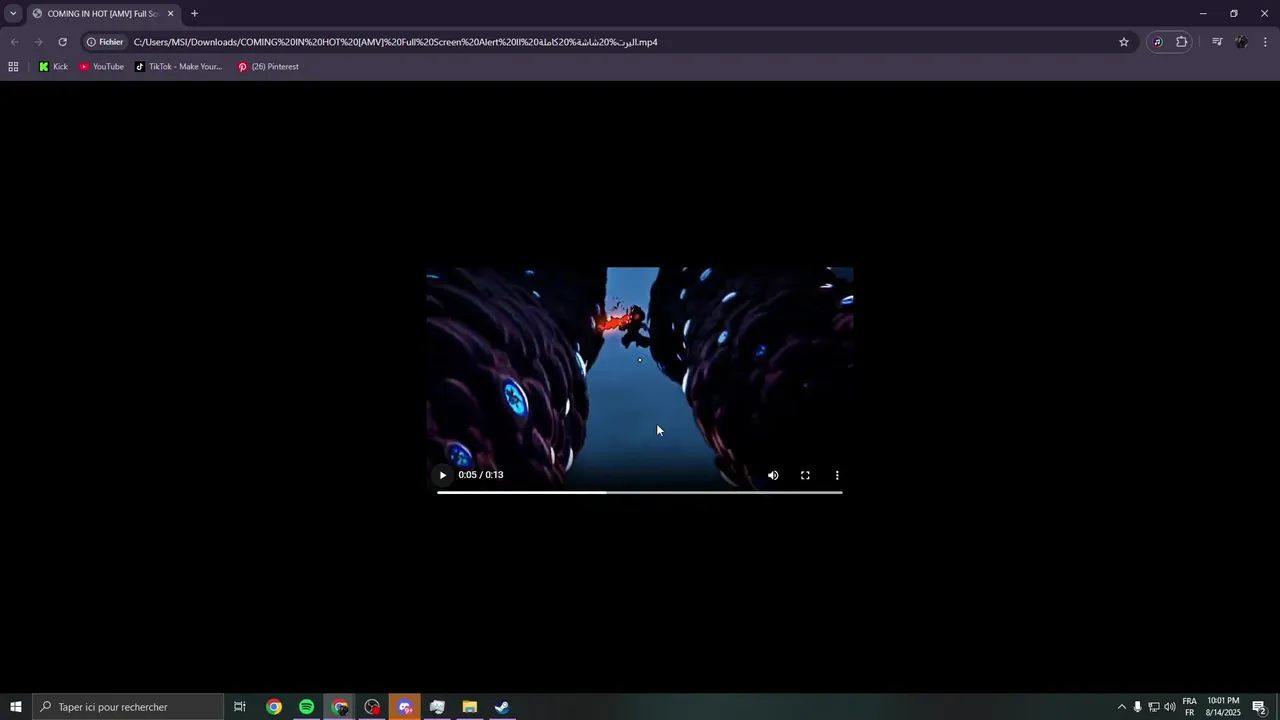The height and width of the screenshot is (720, 1280).
Task: Switch to the active Chrome profile window
Action: coord(340,707)
